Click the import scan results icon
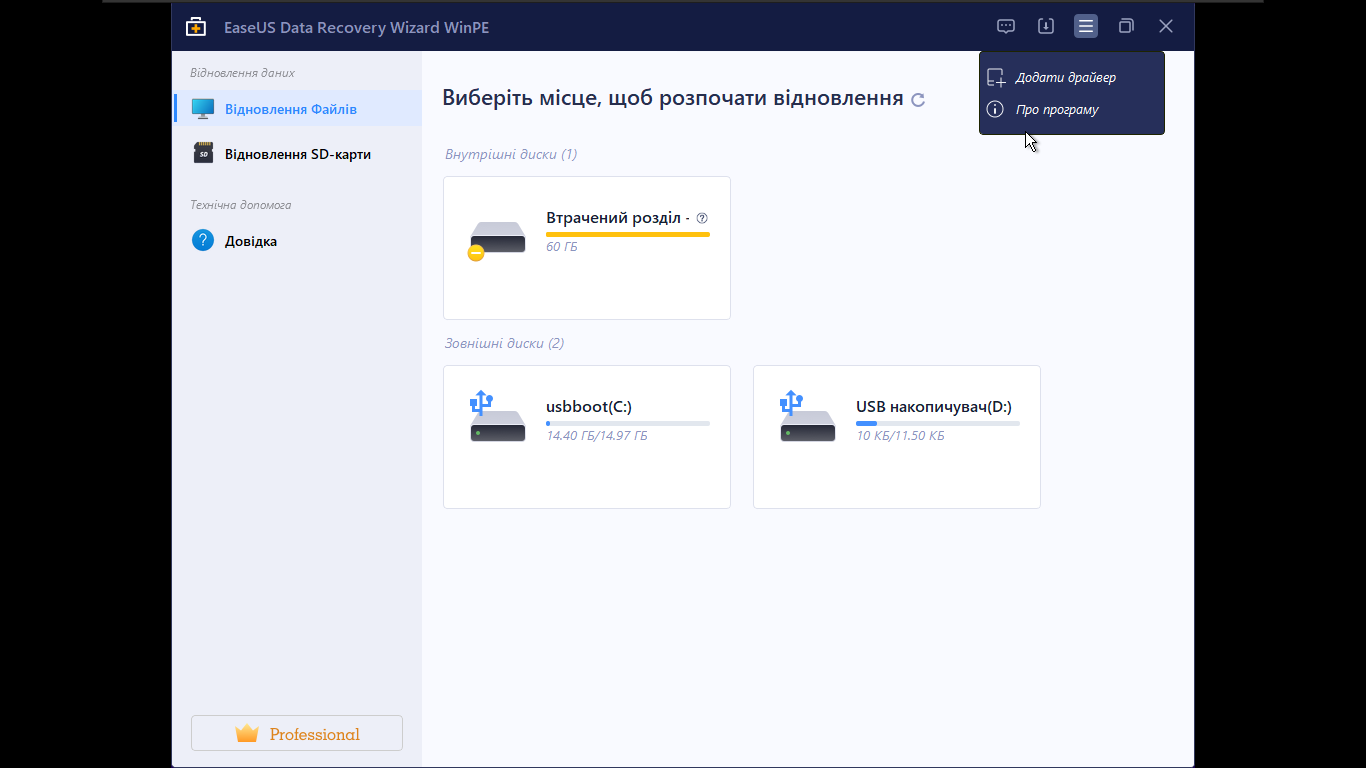 (x=1046, y=26)
